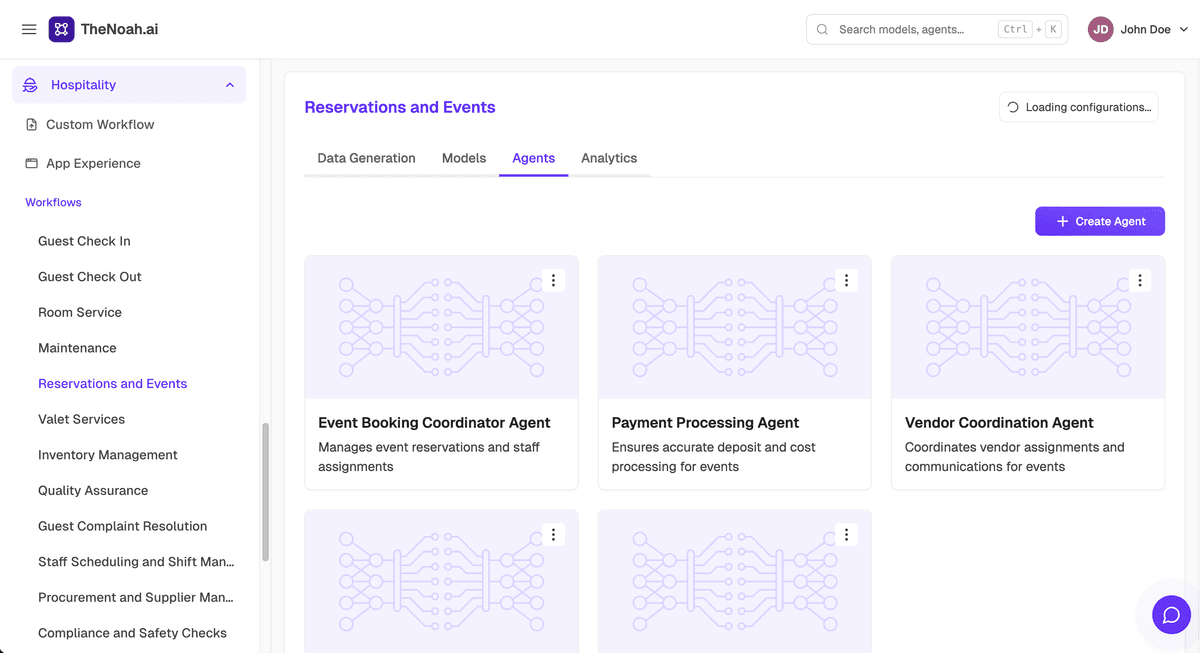The width and height of the screenshot is (1200, 653).
Task: Click the Loading configurations button
Action: [1079, 107]
